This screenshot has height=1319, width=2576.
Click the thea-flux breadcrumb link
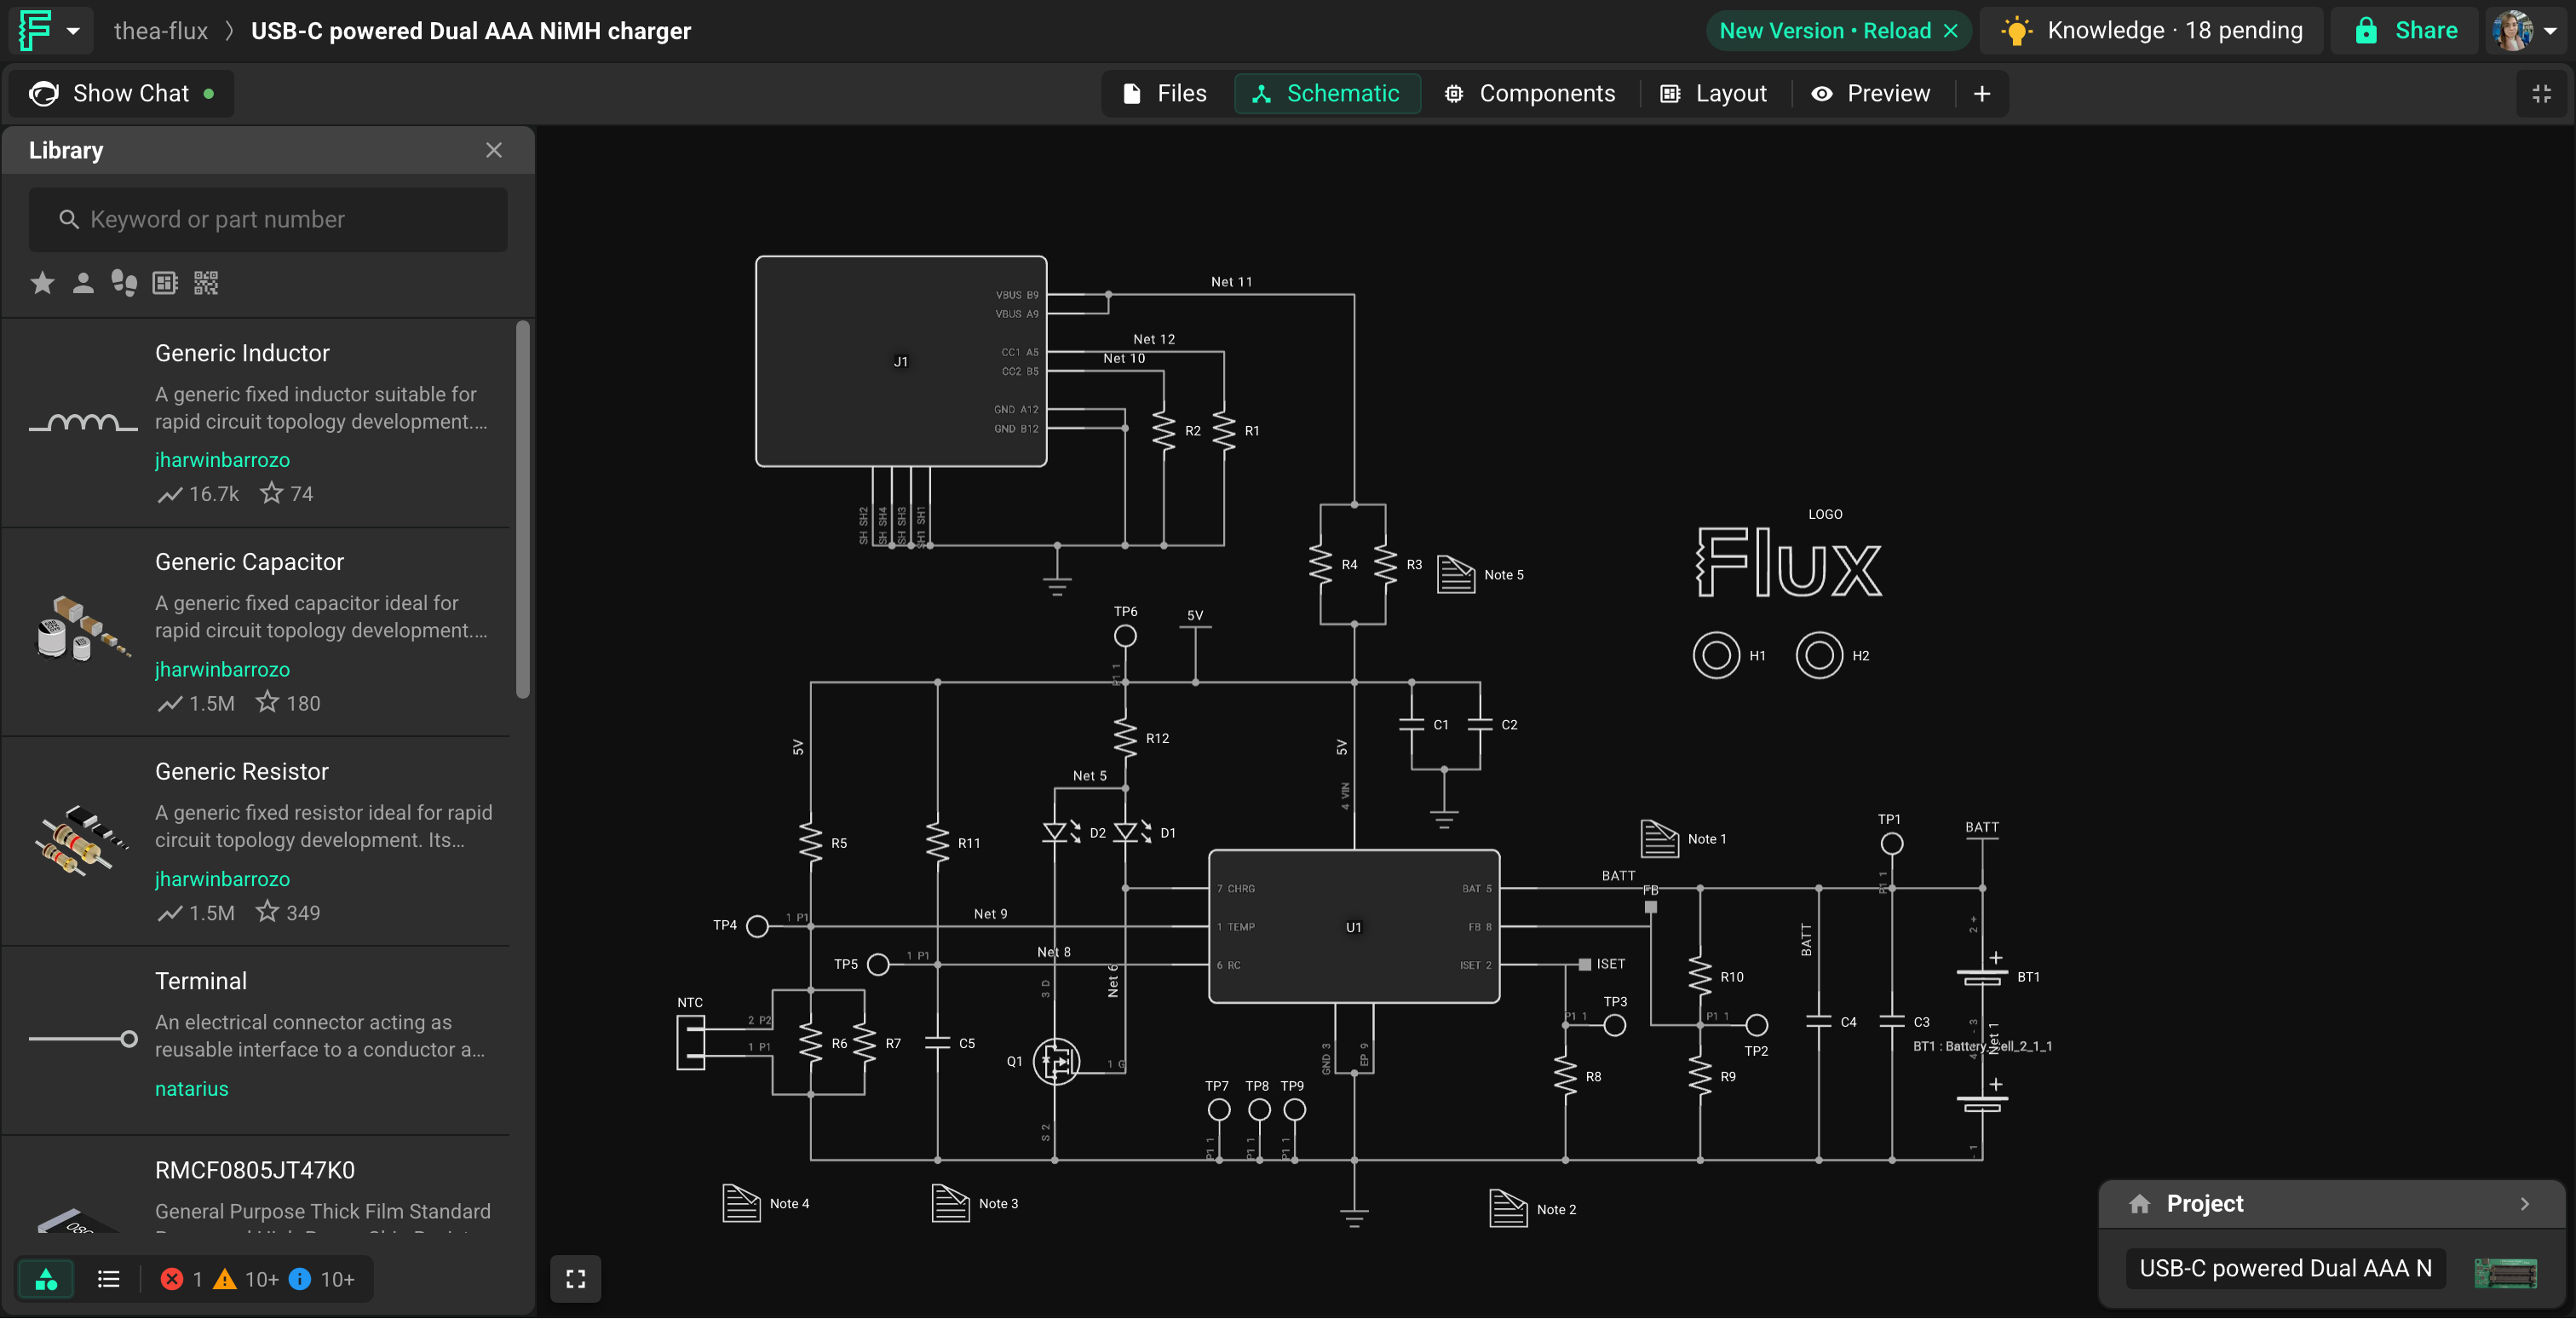(x=161, y=31)
